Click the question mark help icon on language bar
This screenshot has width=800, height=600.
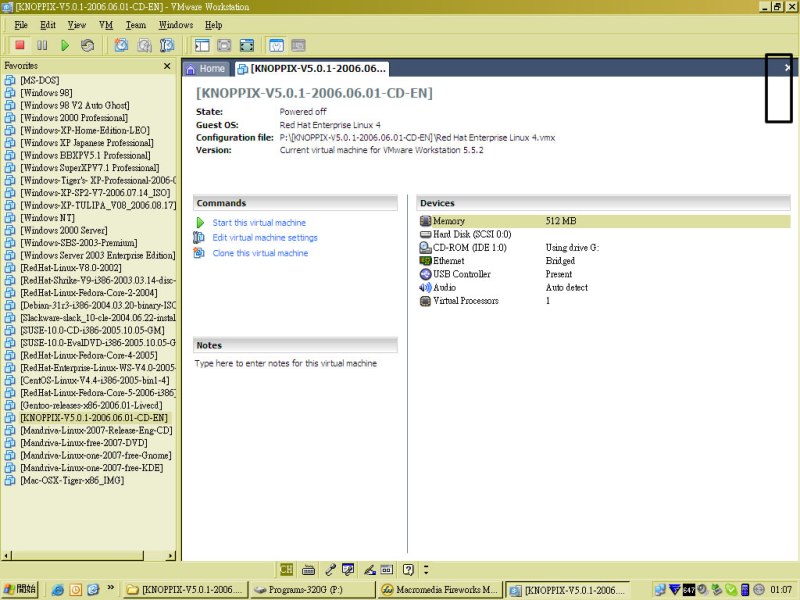click(408, 569)
